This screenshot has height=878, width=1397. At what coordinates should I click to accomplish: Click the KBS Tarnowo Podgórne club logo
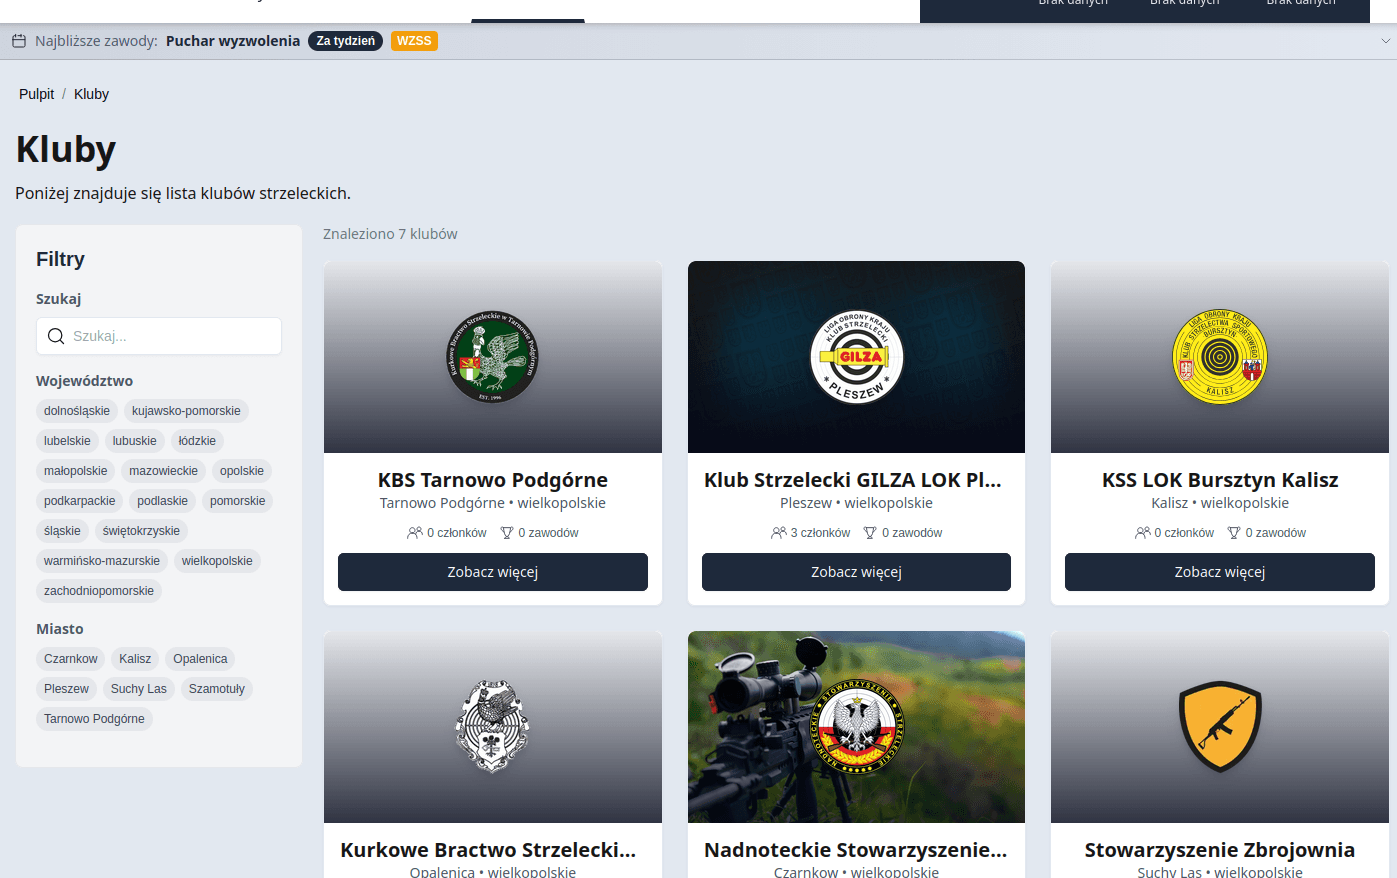(x=492, y=357)
